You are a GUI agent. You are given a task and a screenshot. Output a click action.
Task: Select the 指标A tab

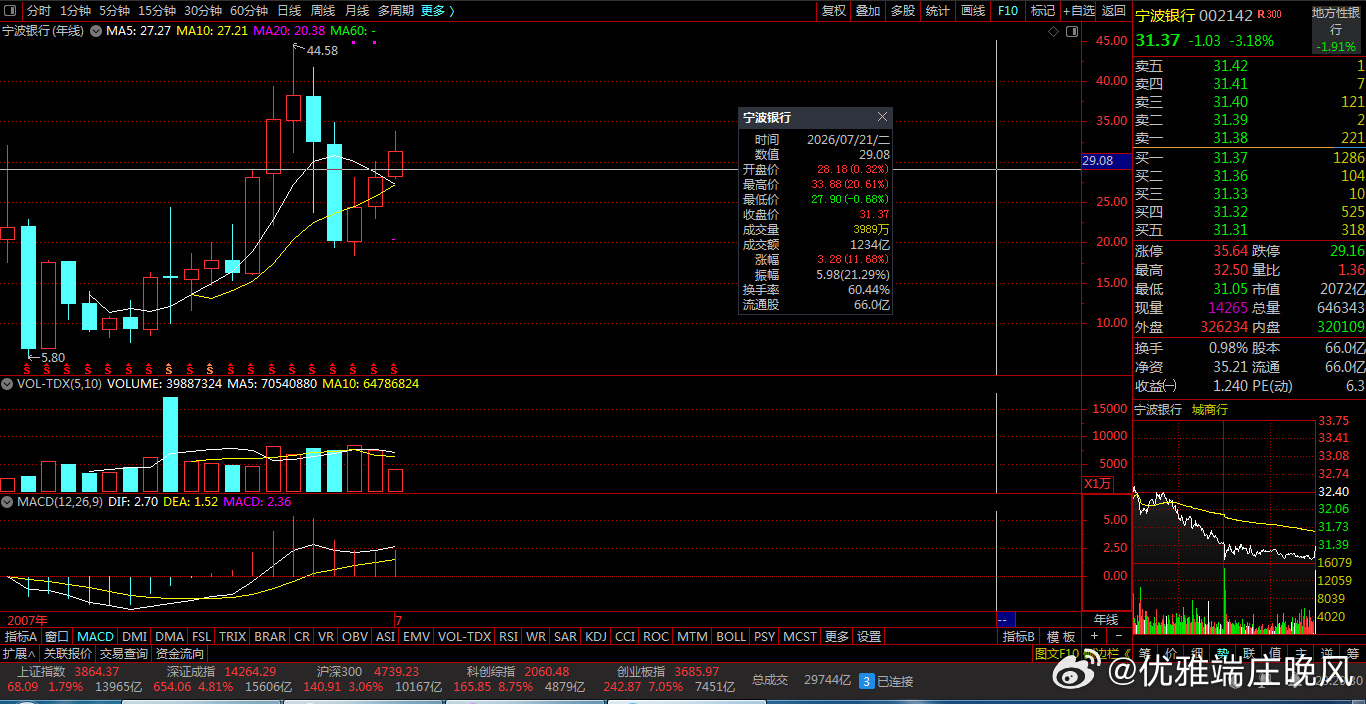click(x=21, y=636)
